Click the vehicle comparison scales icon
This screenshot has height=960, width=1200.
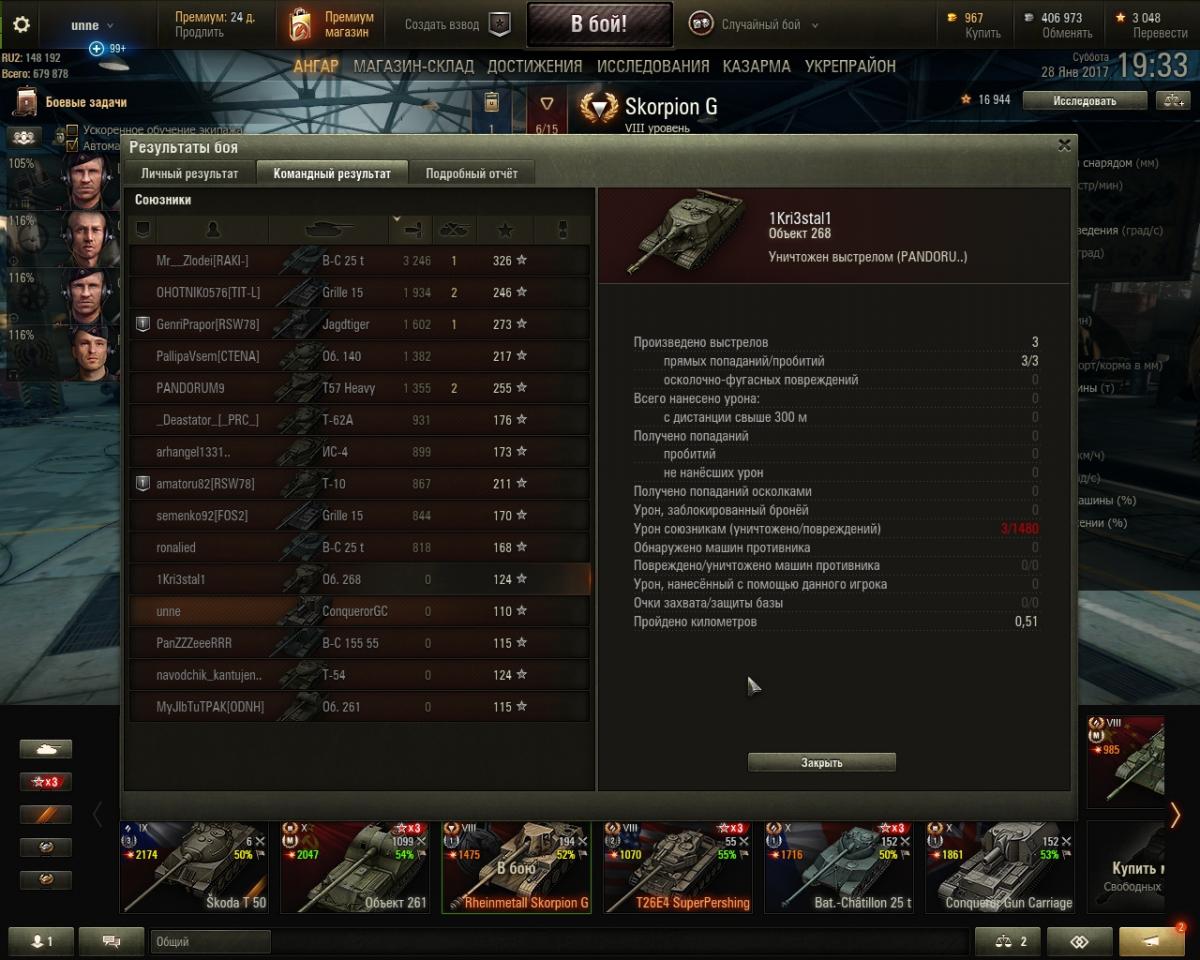pyautogui.click(x=1170, y=100)
